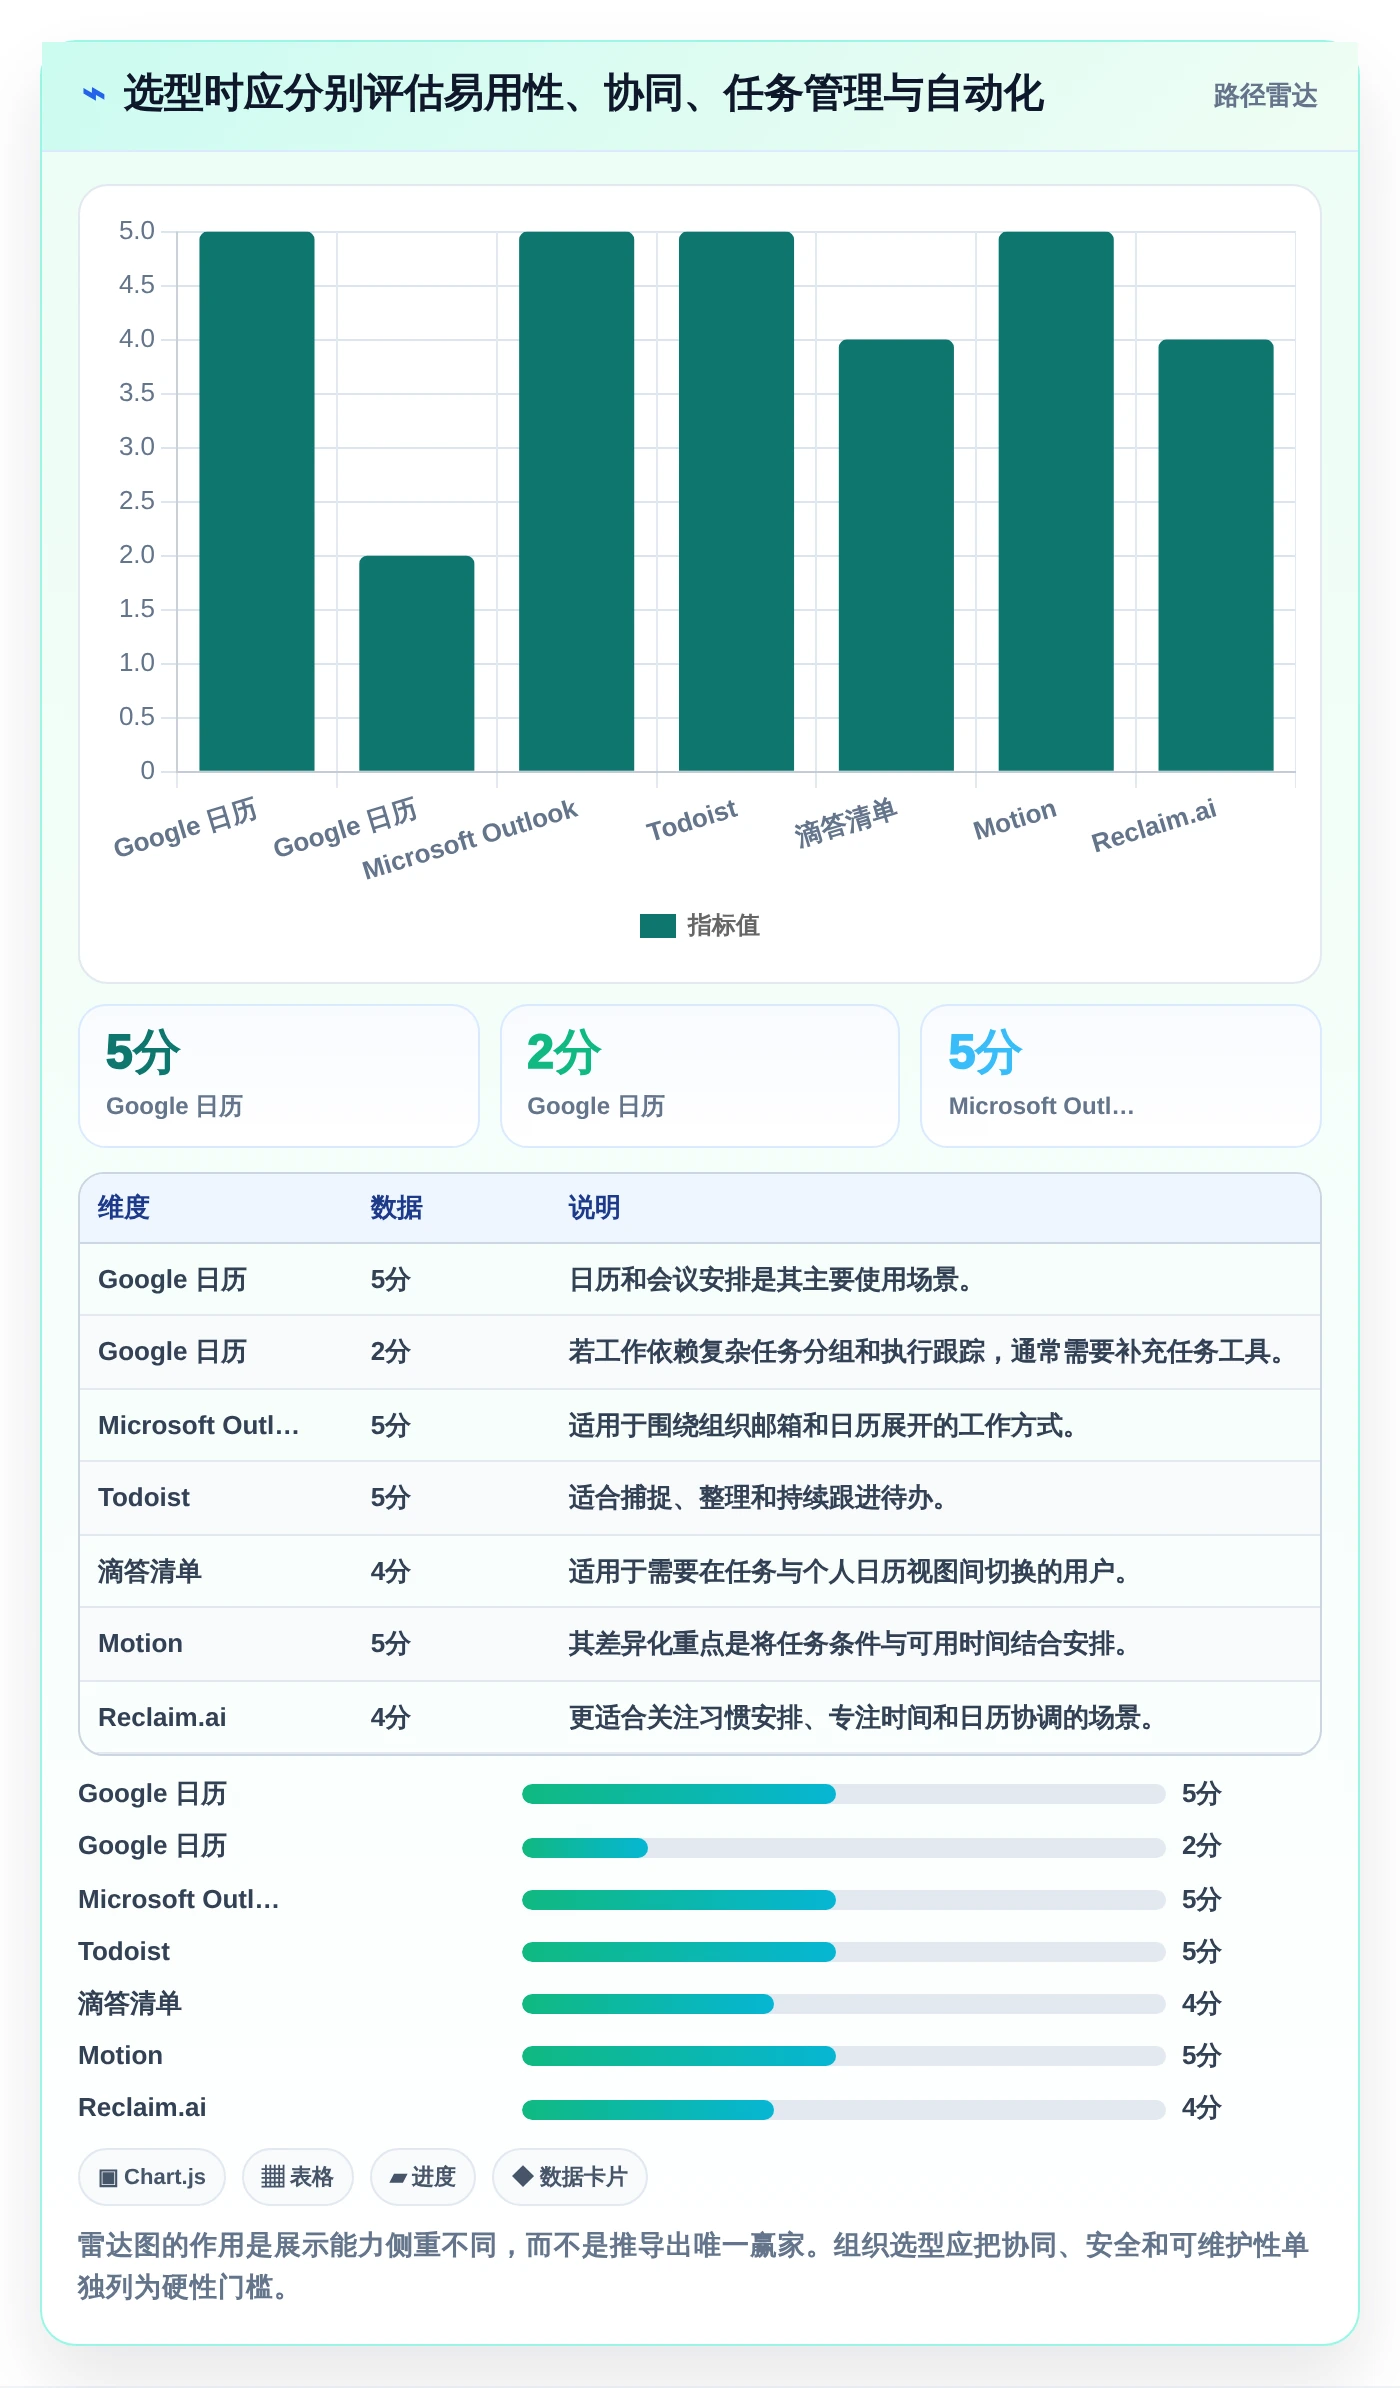1400x2388 pixels.
Task: Click the Motion progress bar
Action: [843, 2056]
